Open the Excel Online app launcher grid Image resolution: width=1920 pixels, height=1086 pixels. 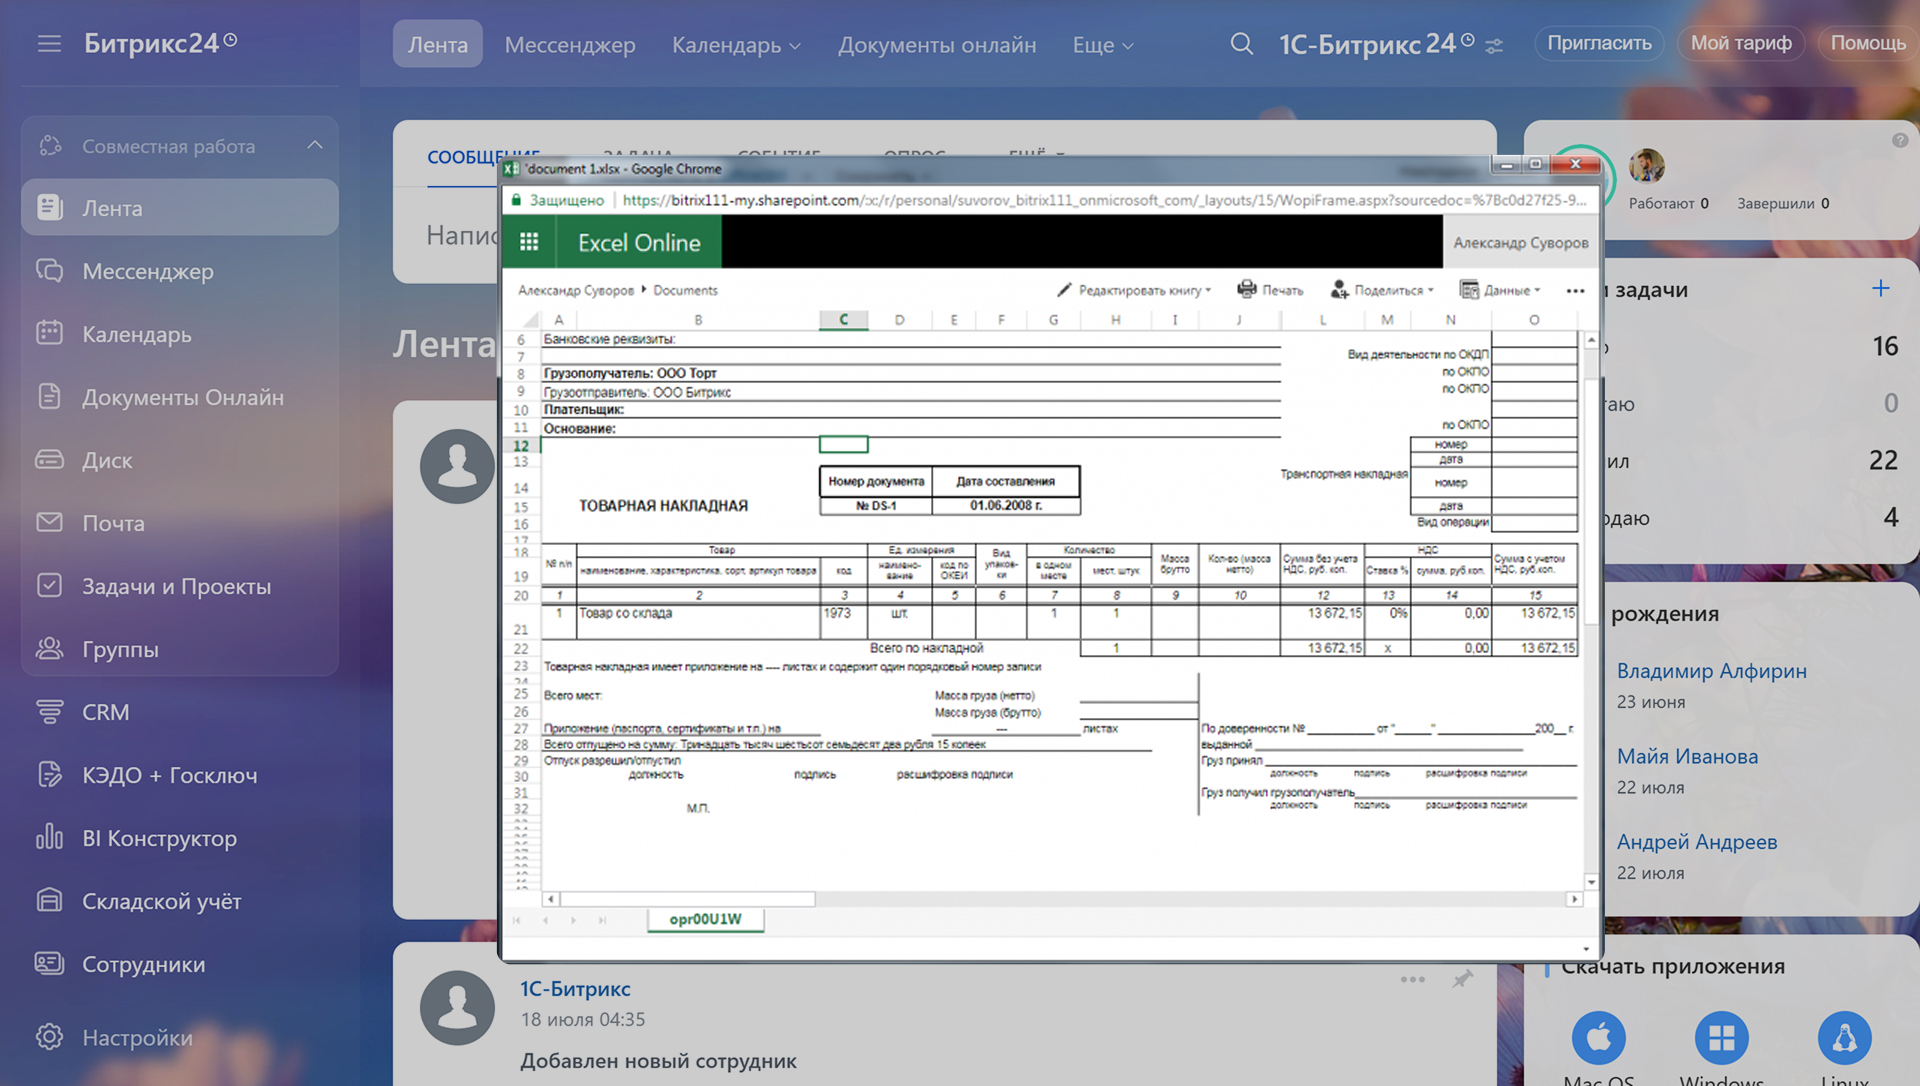[529, 242]
